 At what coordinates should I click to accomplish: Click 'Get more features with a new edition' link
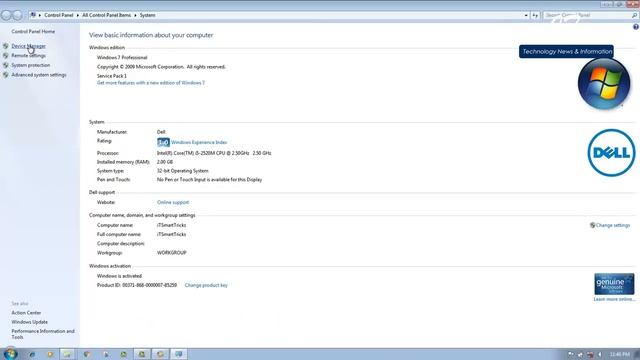click(151, 83)
